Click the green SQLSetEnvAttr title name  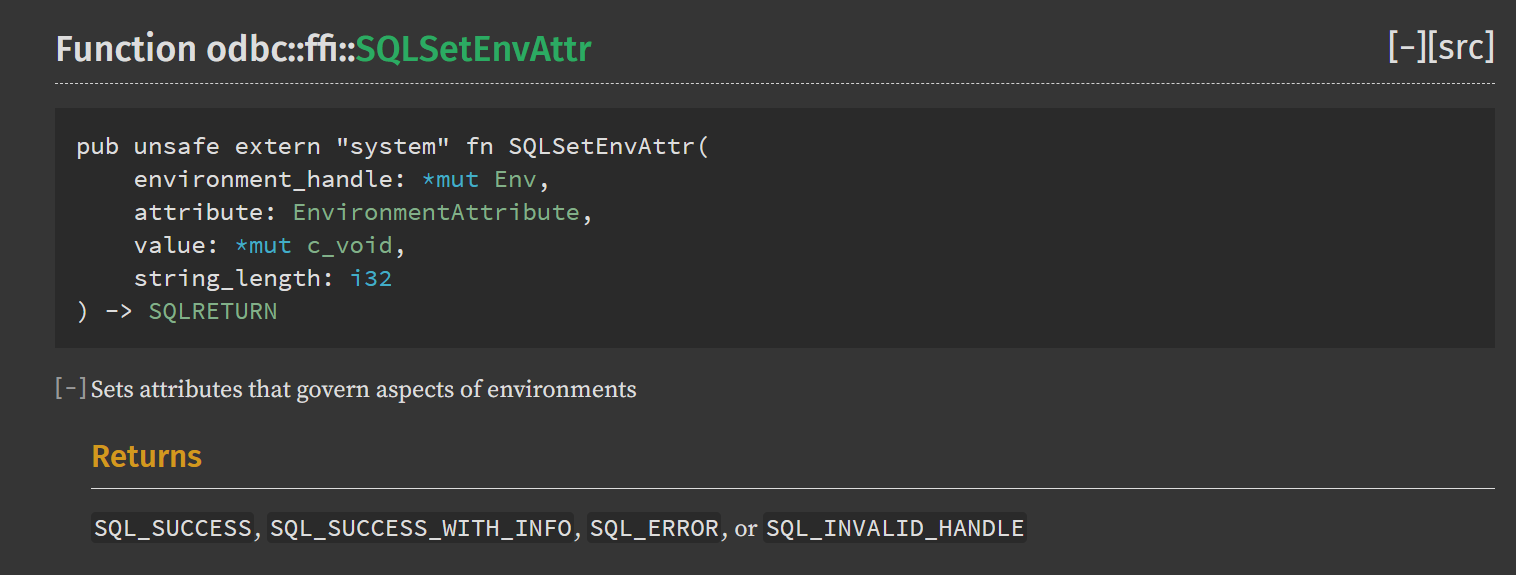click(x=474, y=49)
